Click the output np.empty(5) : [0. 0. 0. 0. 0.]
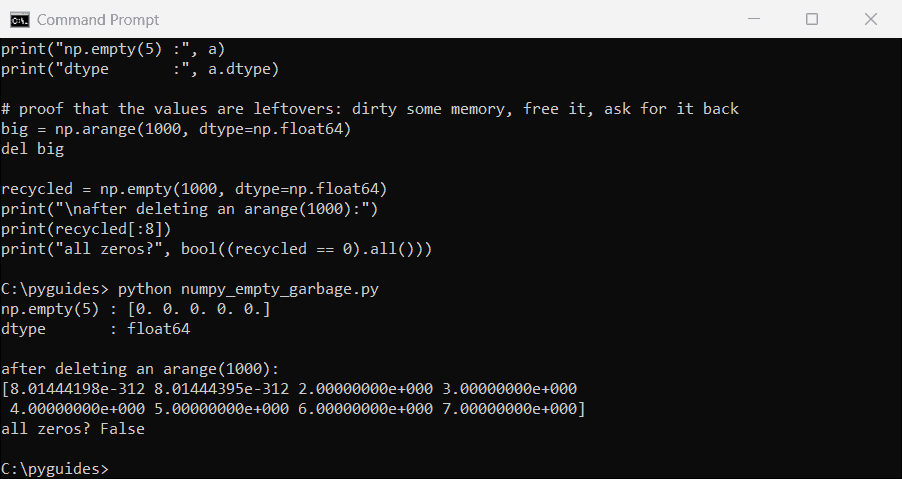The height and width of the screenshot is (479, 902). [x=136, y=309]
